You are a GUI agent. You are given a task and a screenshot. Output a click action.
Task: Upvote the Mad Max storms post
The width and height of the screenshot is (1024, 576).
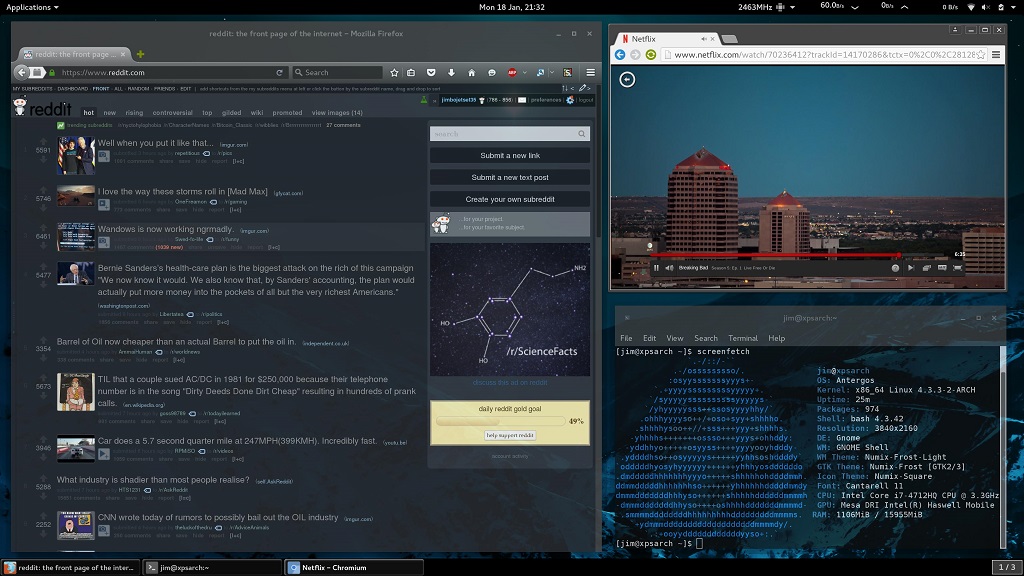click(43, 190)
